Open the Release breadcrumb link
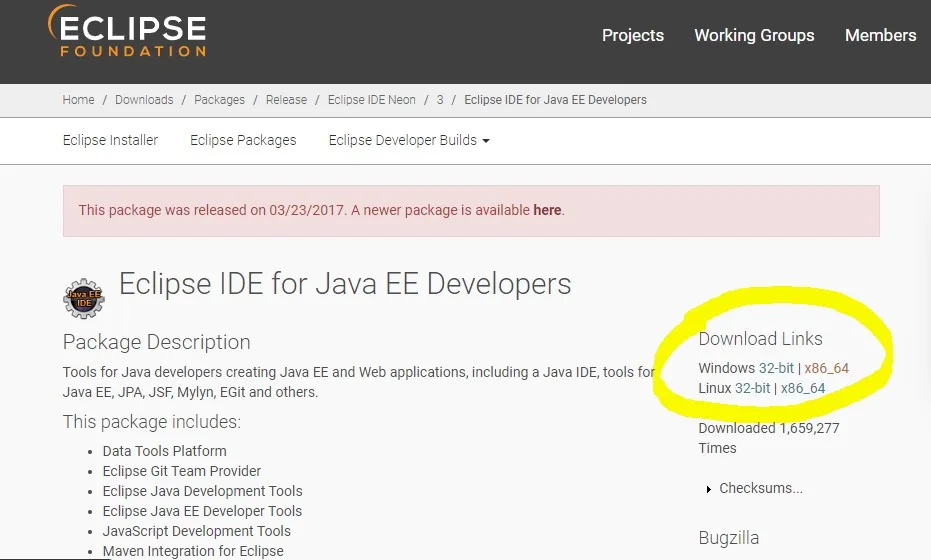The width and height of the screenshot is (931, 560). click(x=286, y=100)
